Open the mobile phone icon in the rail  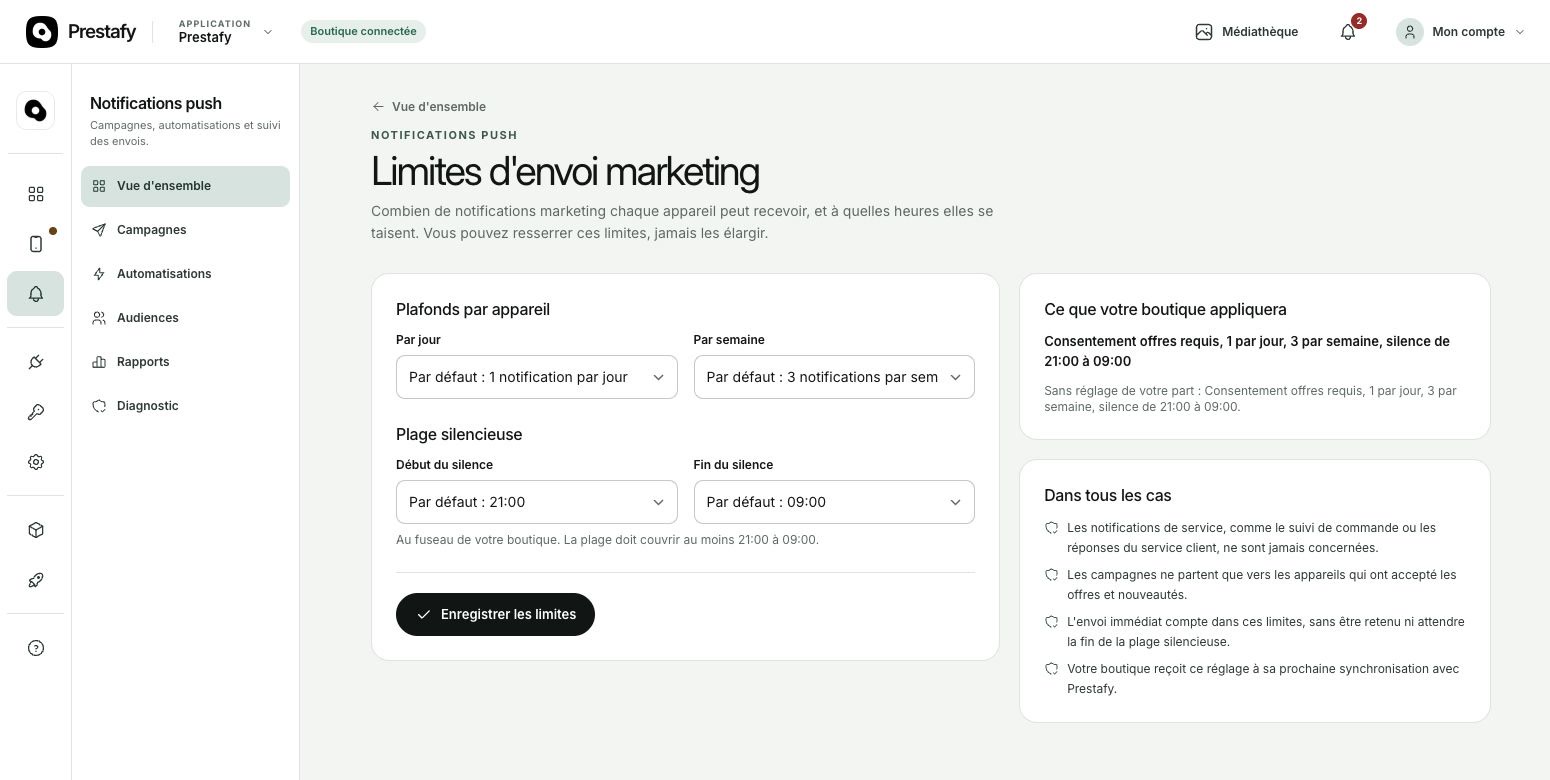36,244
